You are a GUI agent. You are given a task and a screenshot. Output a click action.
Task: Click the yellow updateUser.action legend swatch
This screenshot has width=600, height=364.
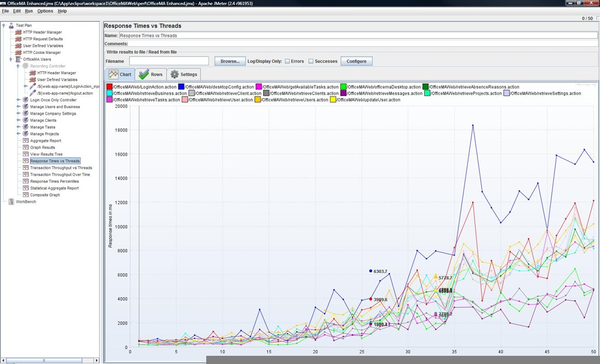(333, 100)
